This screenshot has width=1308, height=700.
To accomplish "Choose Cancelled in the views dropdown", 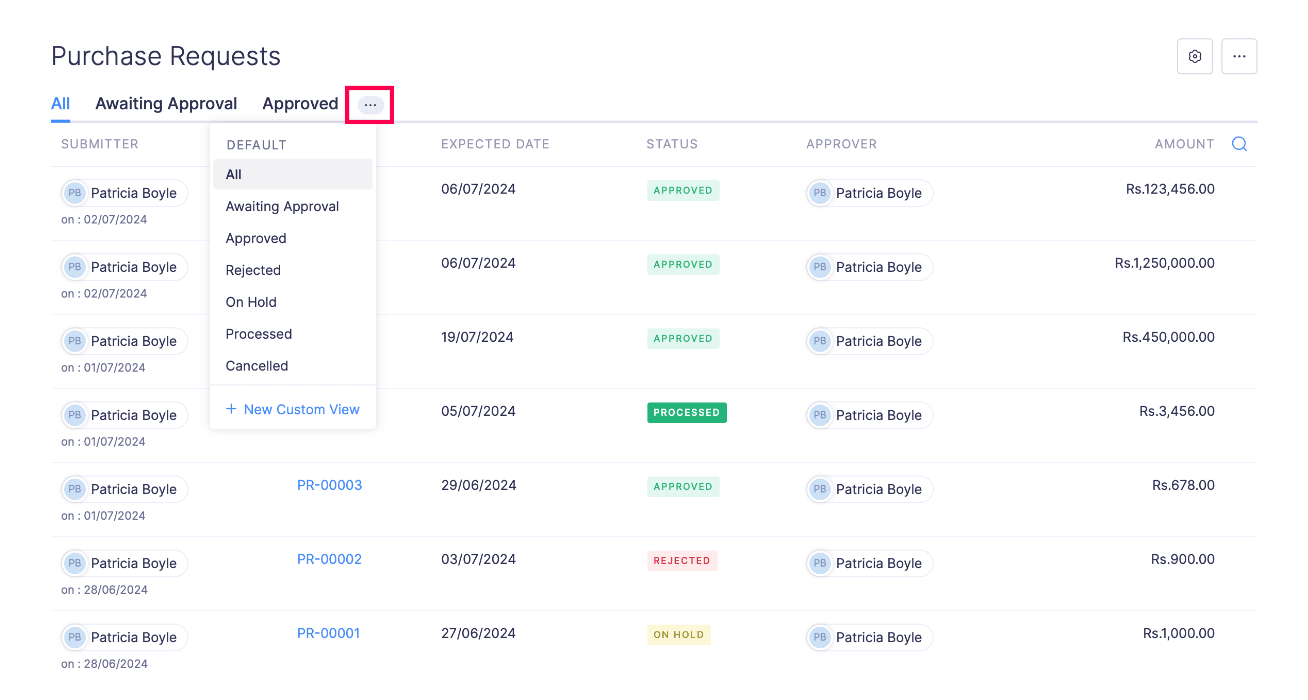I will 257,366.
